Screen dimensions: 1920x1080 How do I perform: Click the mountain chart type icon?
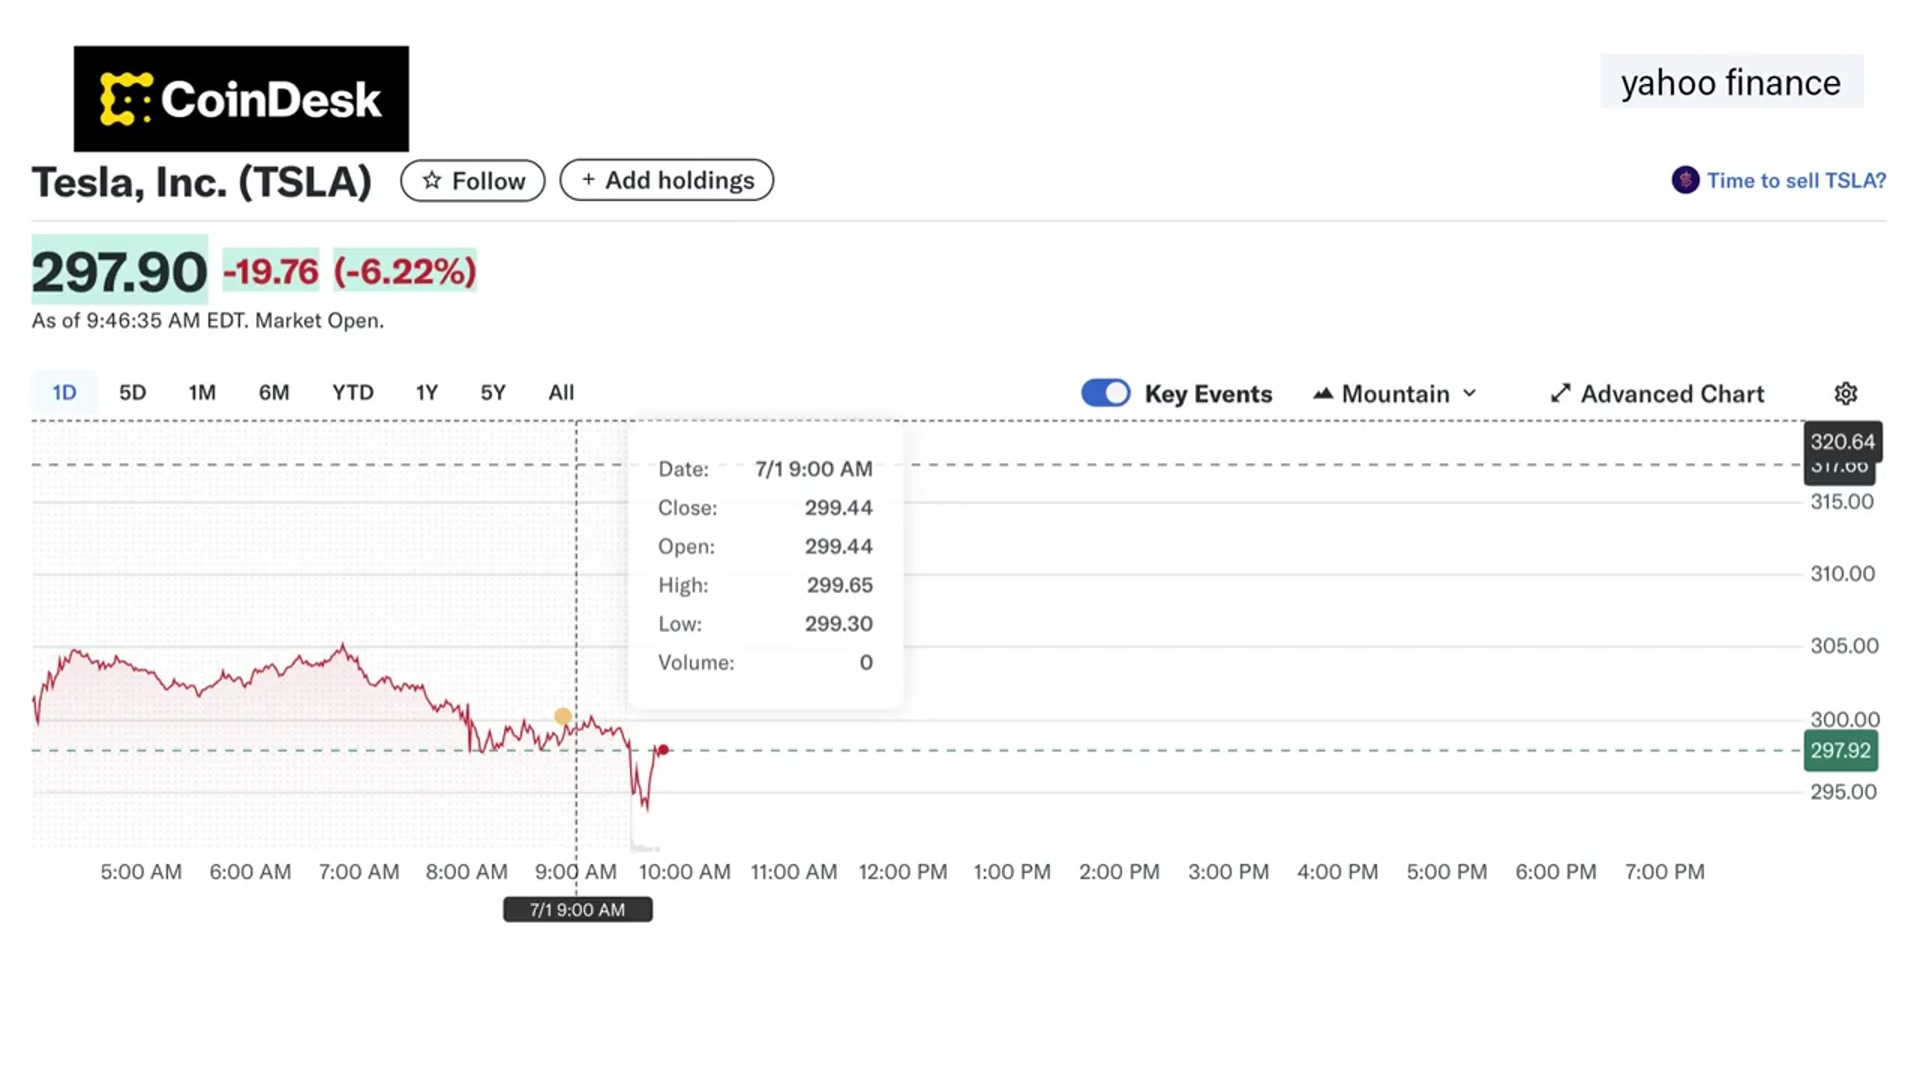click(x=1323, y=393)
